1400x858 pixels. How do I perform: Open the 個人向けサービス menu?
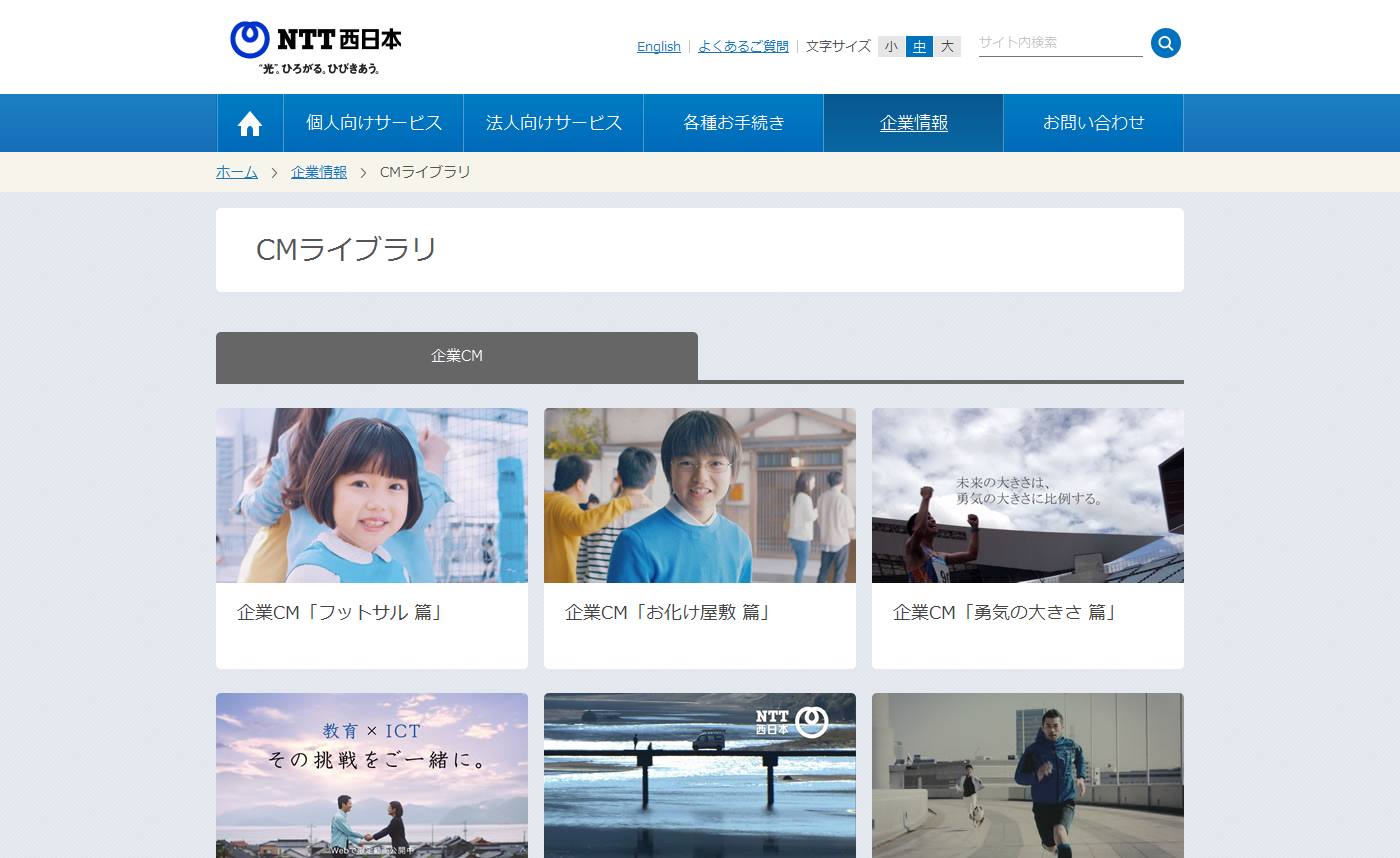(374, 123)
